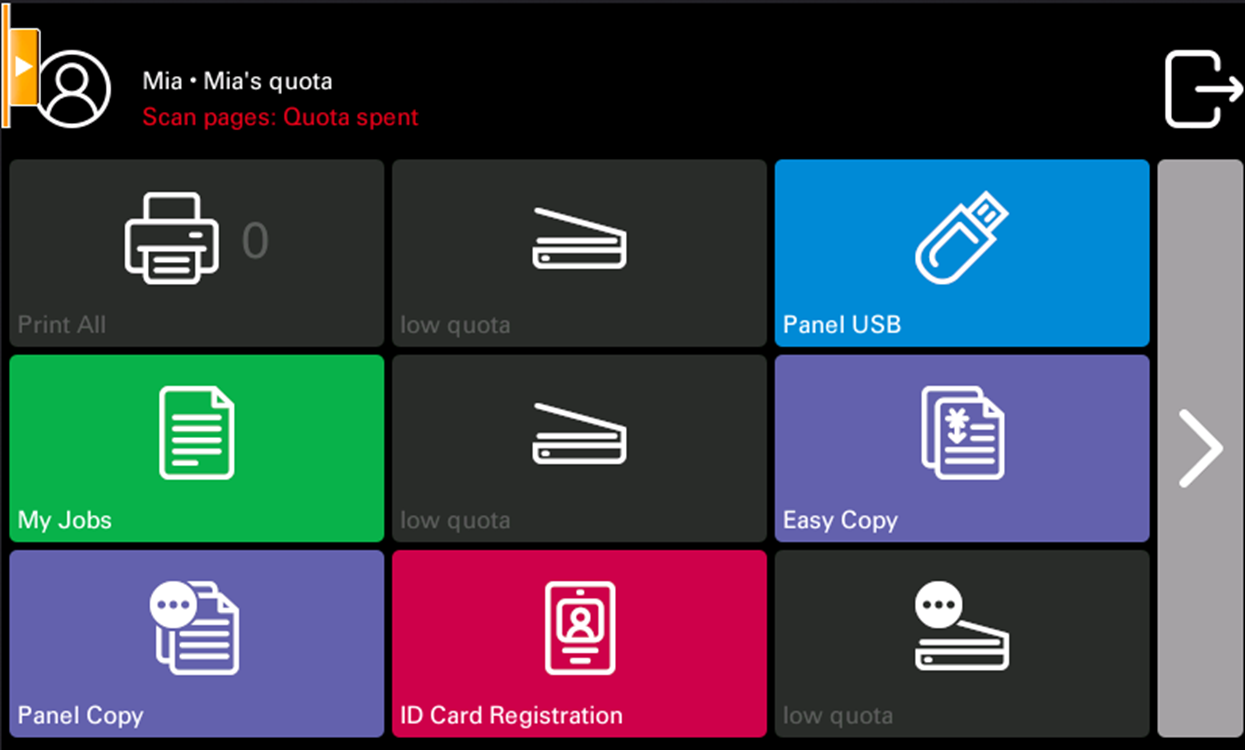Viewport: 1245px width, 750px height.
Task: Go to next page with right chevron
Action: [1200, 448]
